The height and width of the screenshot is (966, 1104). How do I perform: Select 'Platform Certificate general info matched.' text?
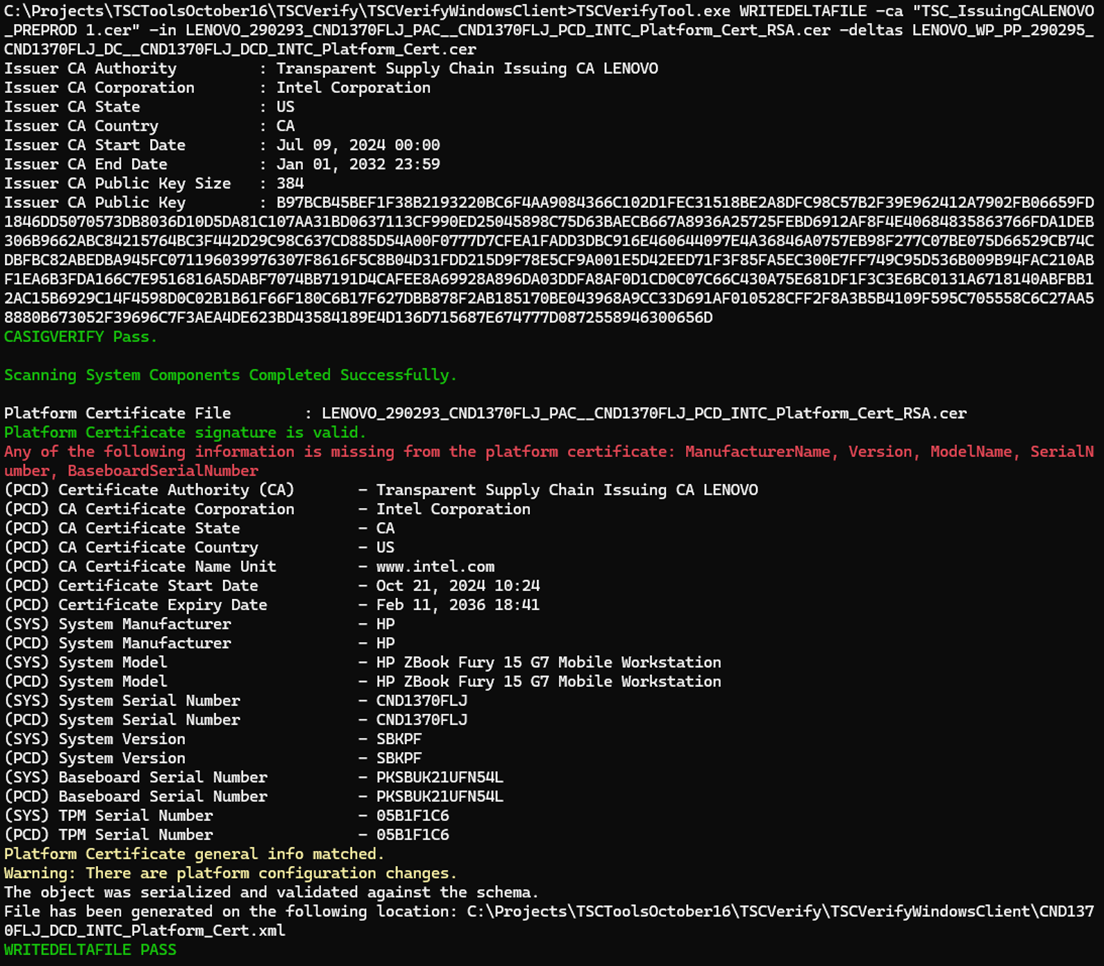[194, 853]
